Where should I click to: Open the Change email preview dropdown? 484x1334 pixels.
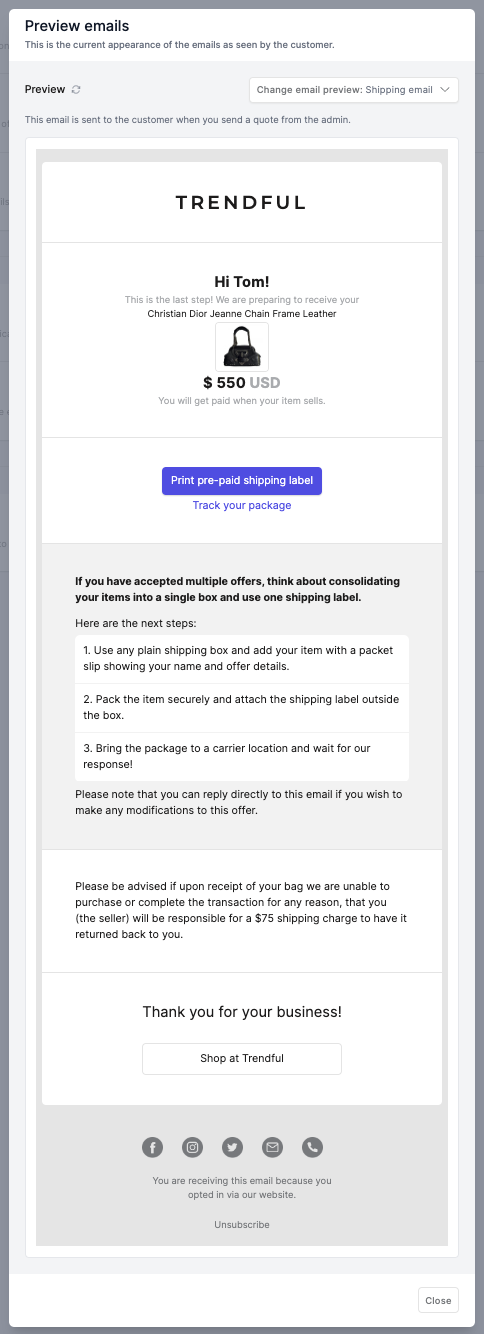point(353,90)
